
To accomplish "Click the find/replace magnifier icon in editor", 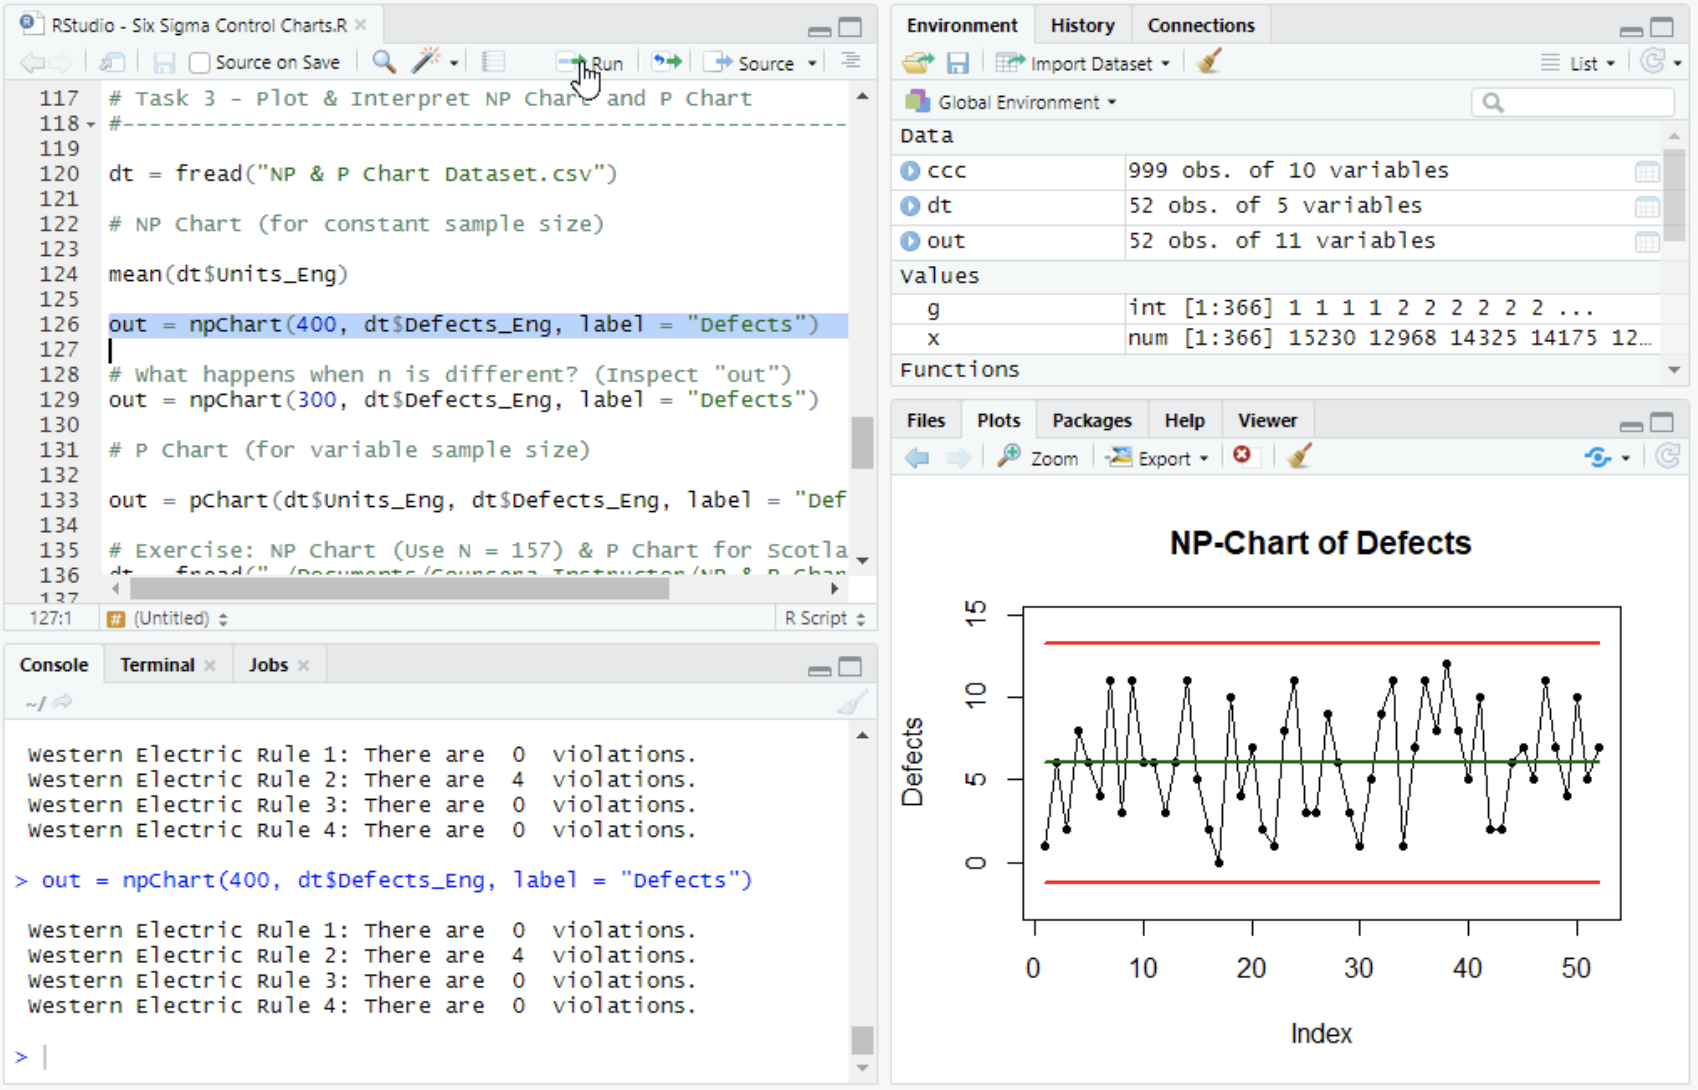I will point(383,62).
